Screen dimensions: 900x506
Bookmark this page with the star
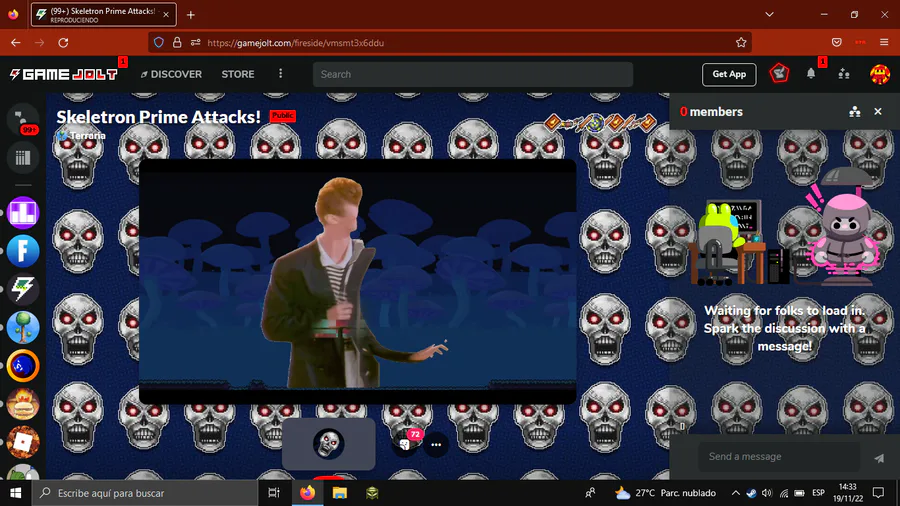click(x=741, y=42)
